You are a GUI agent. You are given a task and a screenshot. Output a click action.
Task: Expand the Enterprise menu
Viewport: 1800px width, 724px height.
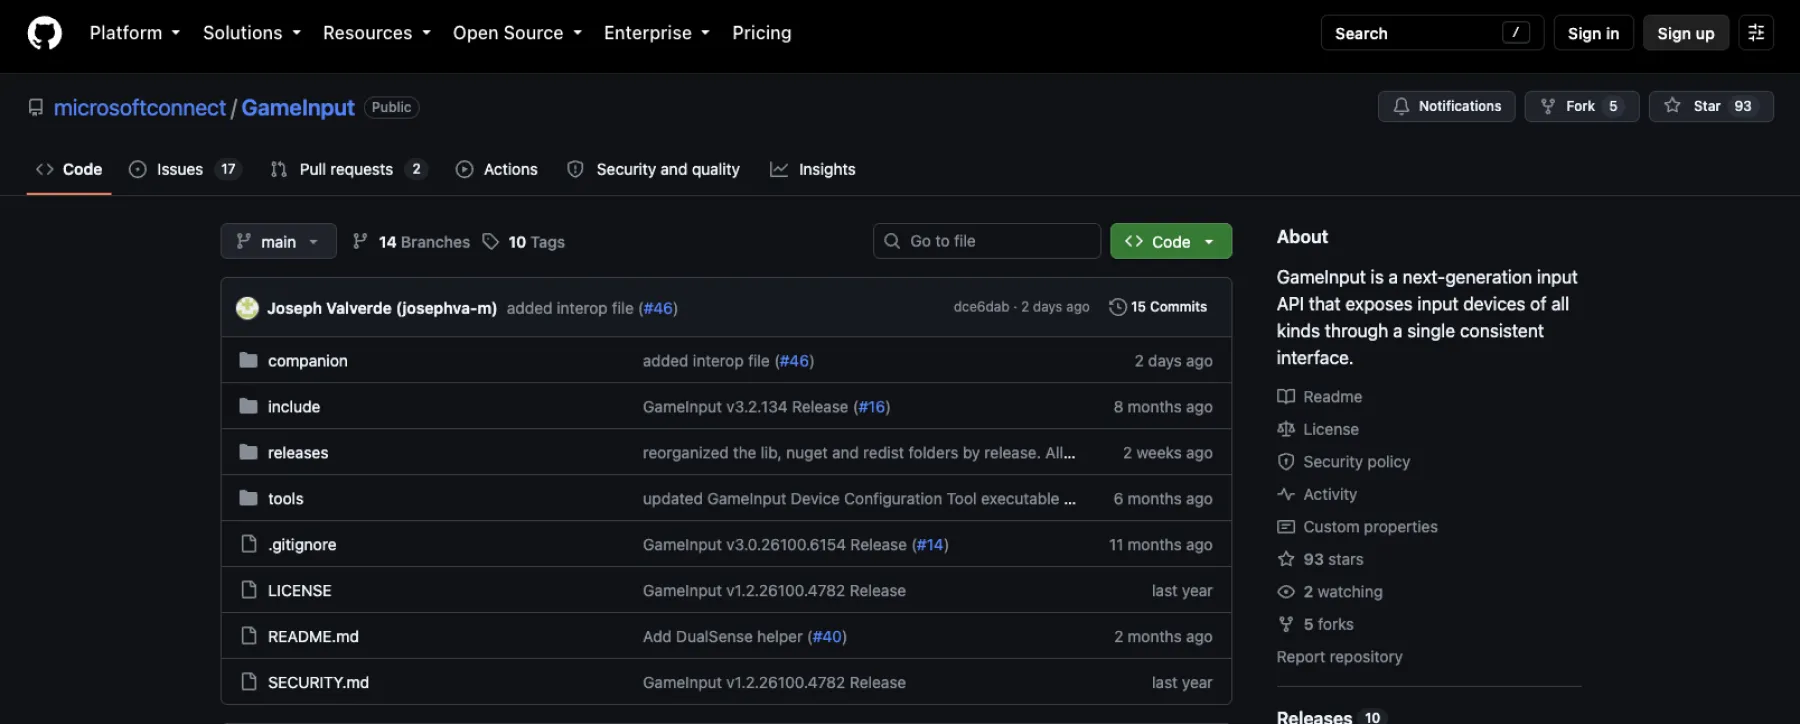(x=657, y=33)
